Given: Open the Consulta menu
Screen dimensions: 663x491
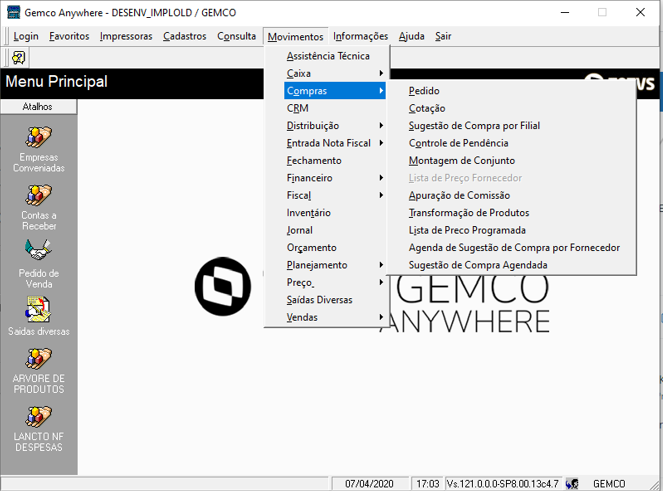Looking at the screenshot, I should (x=236, y=36).
